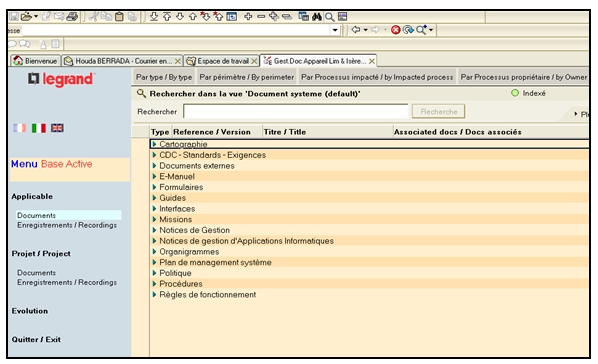Close the Houda BERRADA Courrier tab
Viewport: 598px width, 364px height.
coord(178,61)
